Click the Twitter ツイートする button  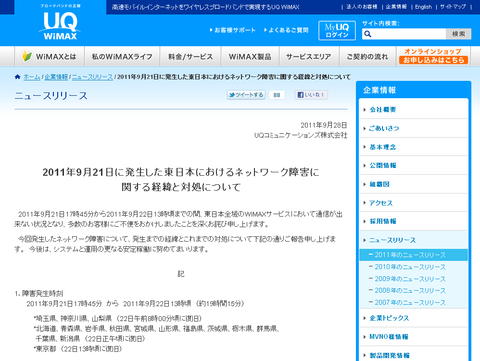(x=246, y=95)
